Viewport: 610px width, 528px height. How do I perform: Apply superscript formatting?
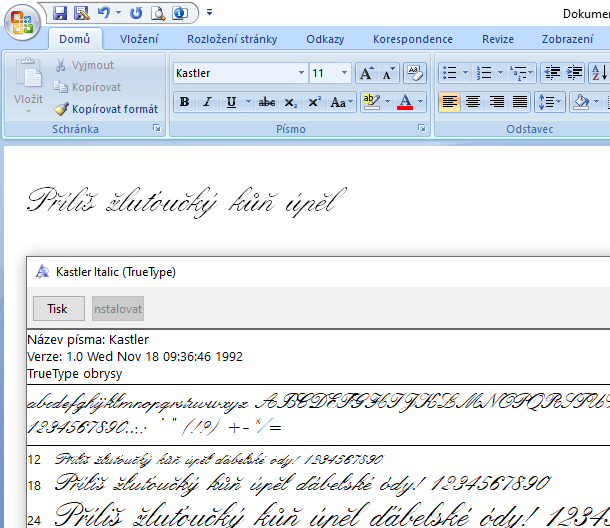tap(314, 102)
